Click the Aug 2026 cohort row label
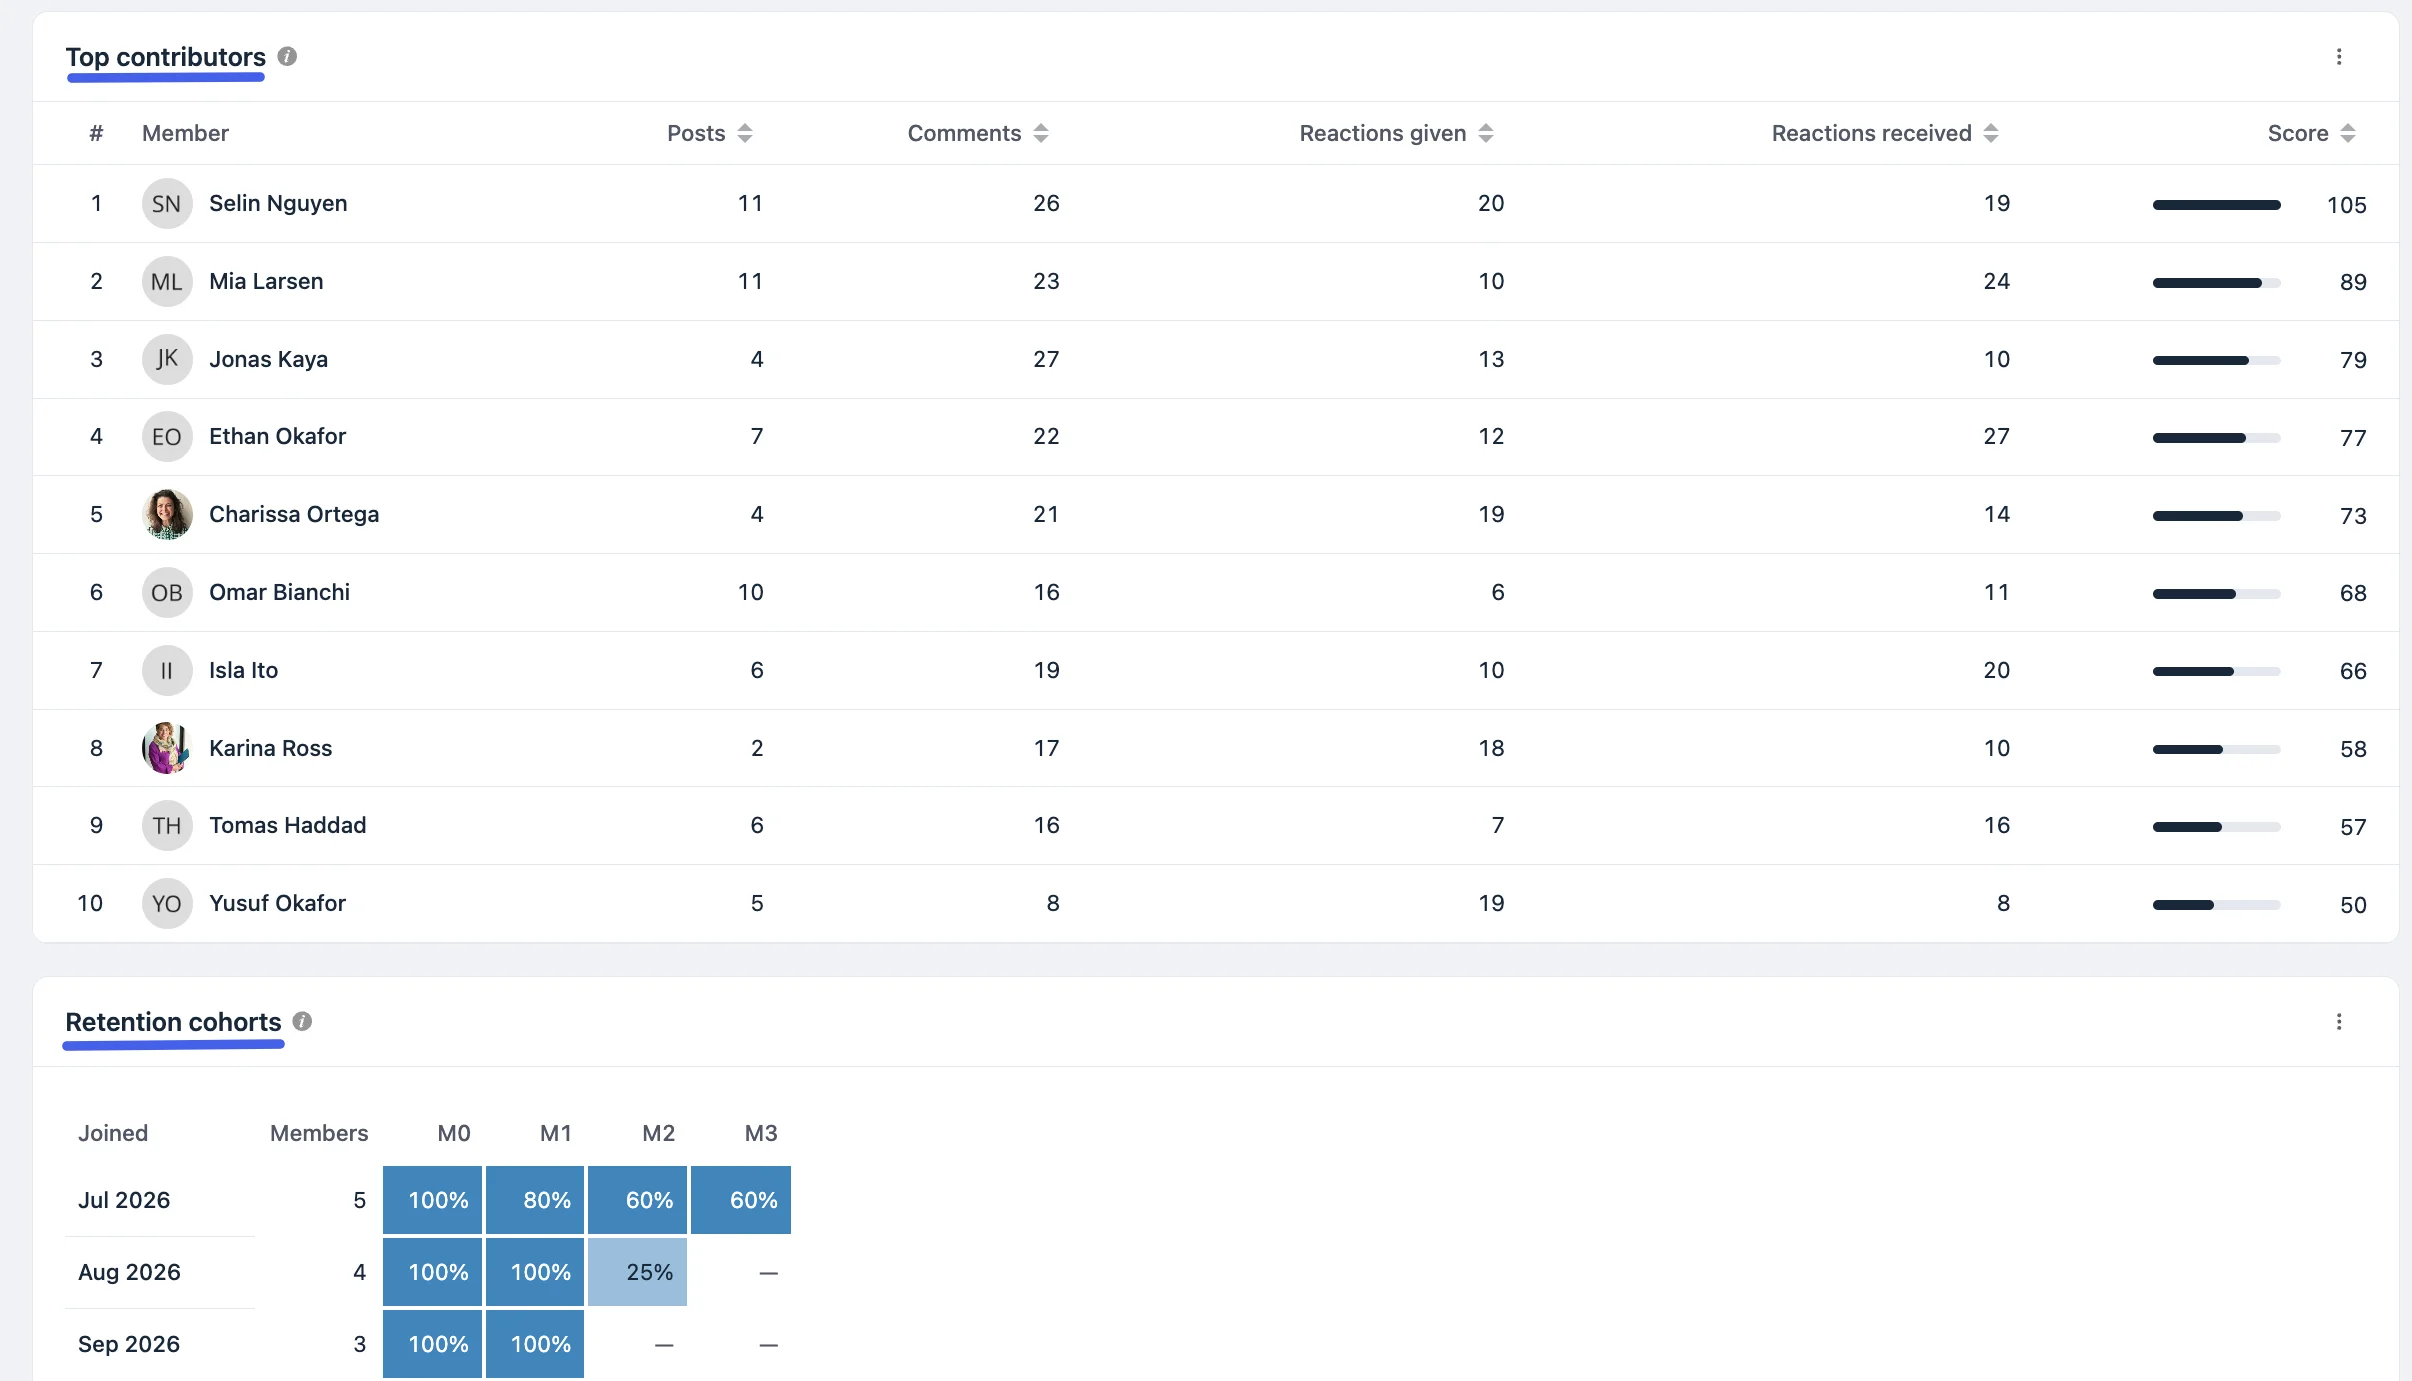 pos(129,1272)
